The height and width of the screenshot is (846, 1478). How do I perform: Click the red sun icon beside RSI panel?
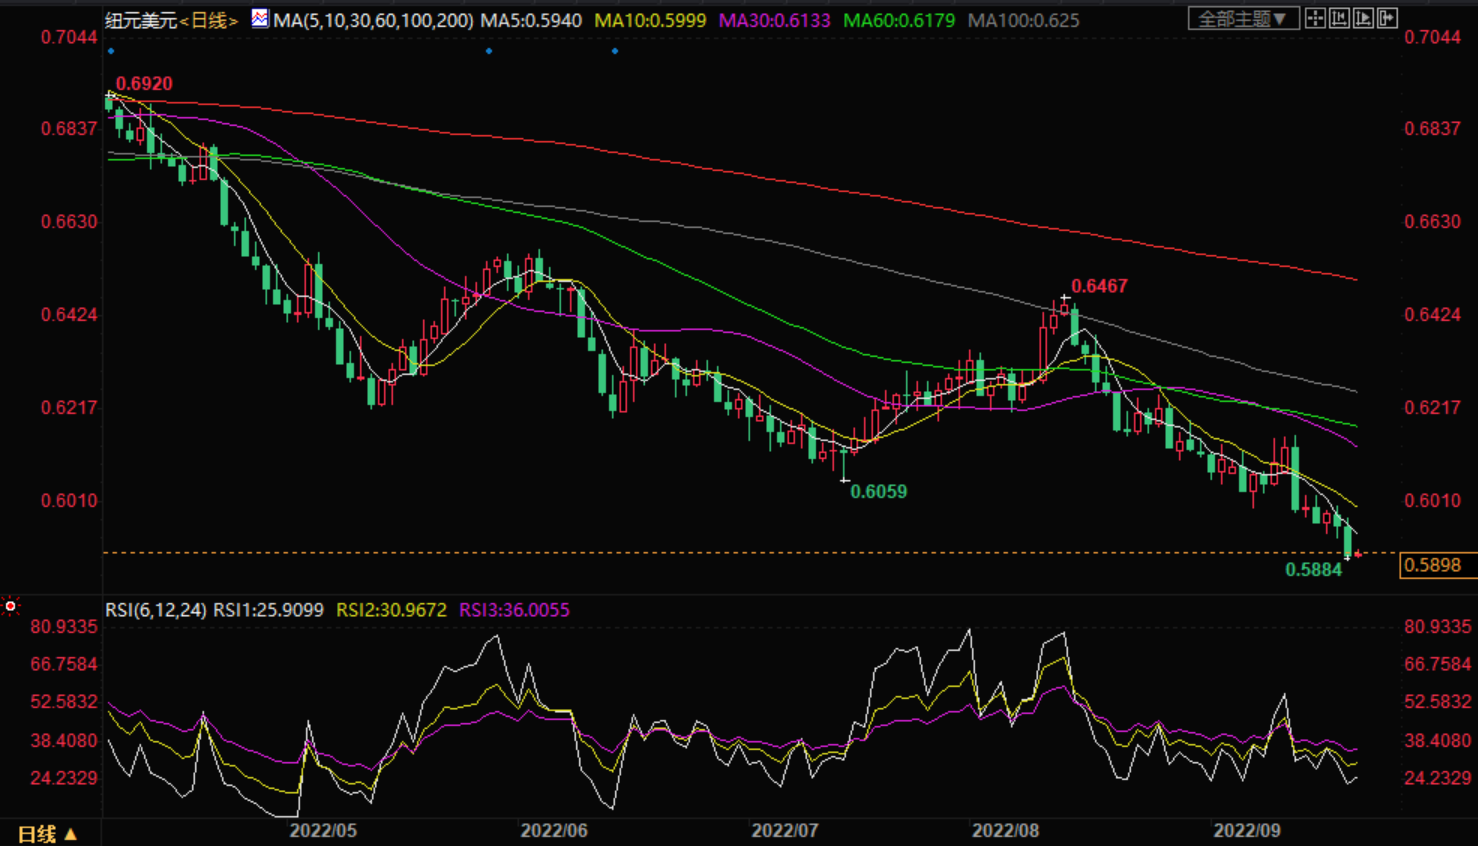click(x=11, y=606)
